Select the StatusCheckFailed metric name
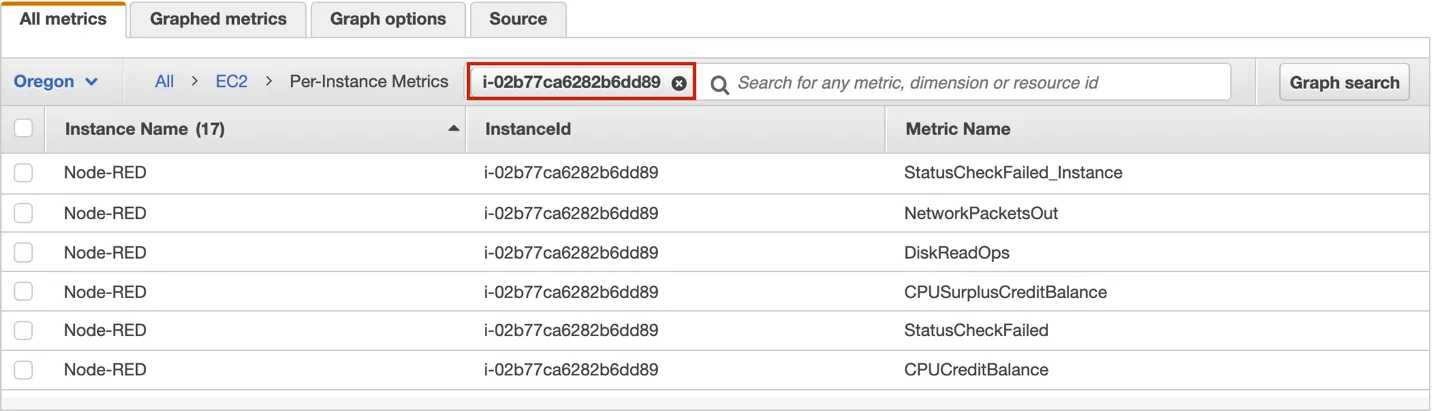1432x411 pixels. (x=976, y=331)
